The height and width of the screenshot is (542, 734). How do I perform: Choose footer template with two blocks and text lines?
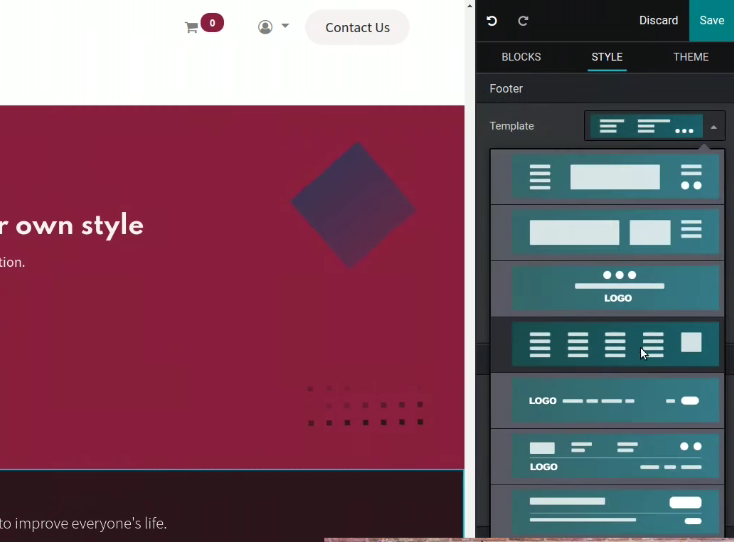coord(615,232)
